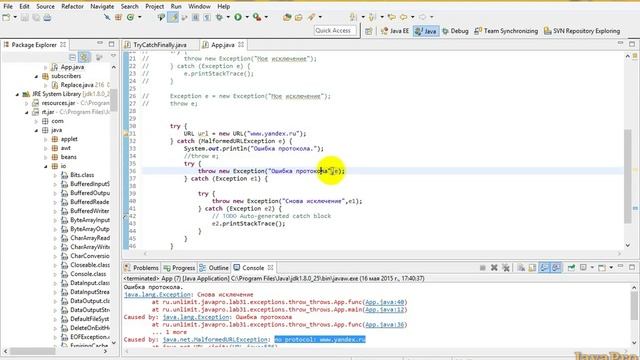Click the editor vertical scrollbar thumb
This screenshot has width=640, height=360.
pyautogui.click(x=628, y=176)
